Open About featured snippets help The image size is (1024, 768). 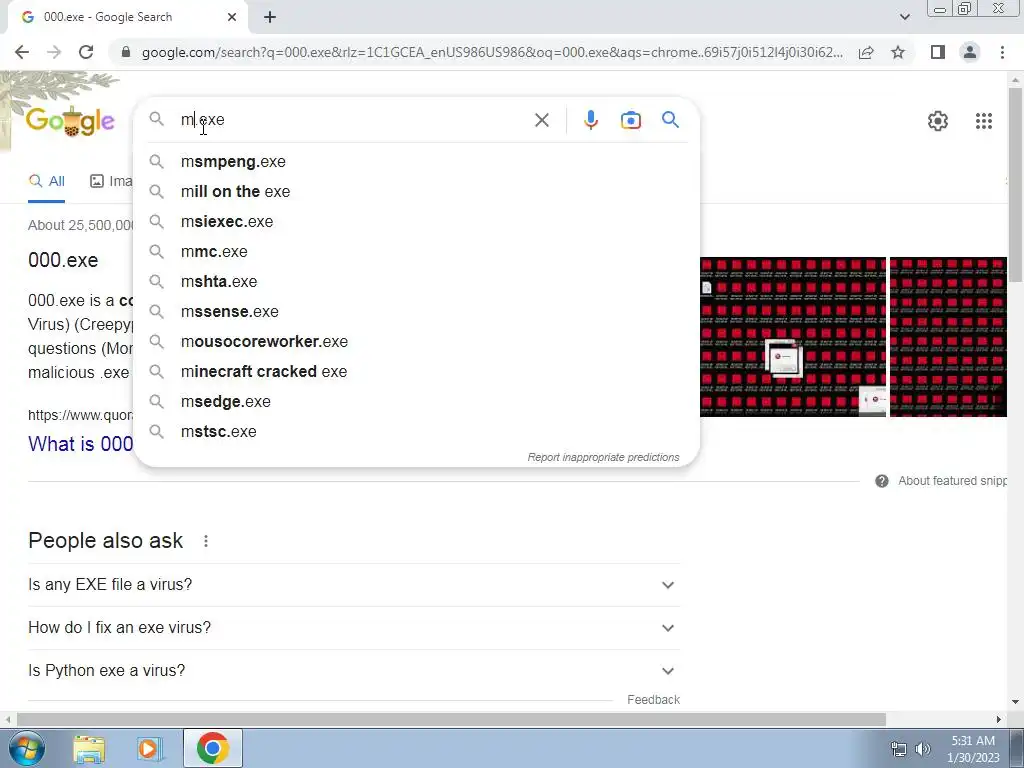click(940, 481)
